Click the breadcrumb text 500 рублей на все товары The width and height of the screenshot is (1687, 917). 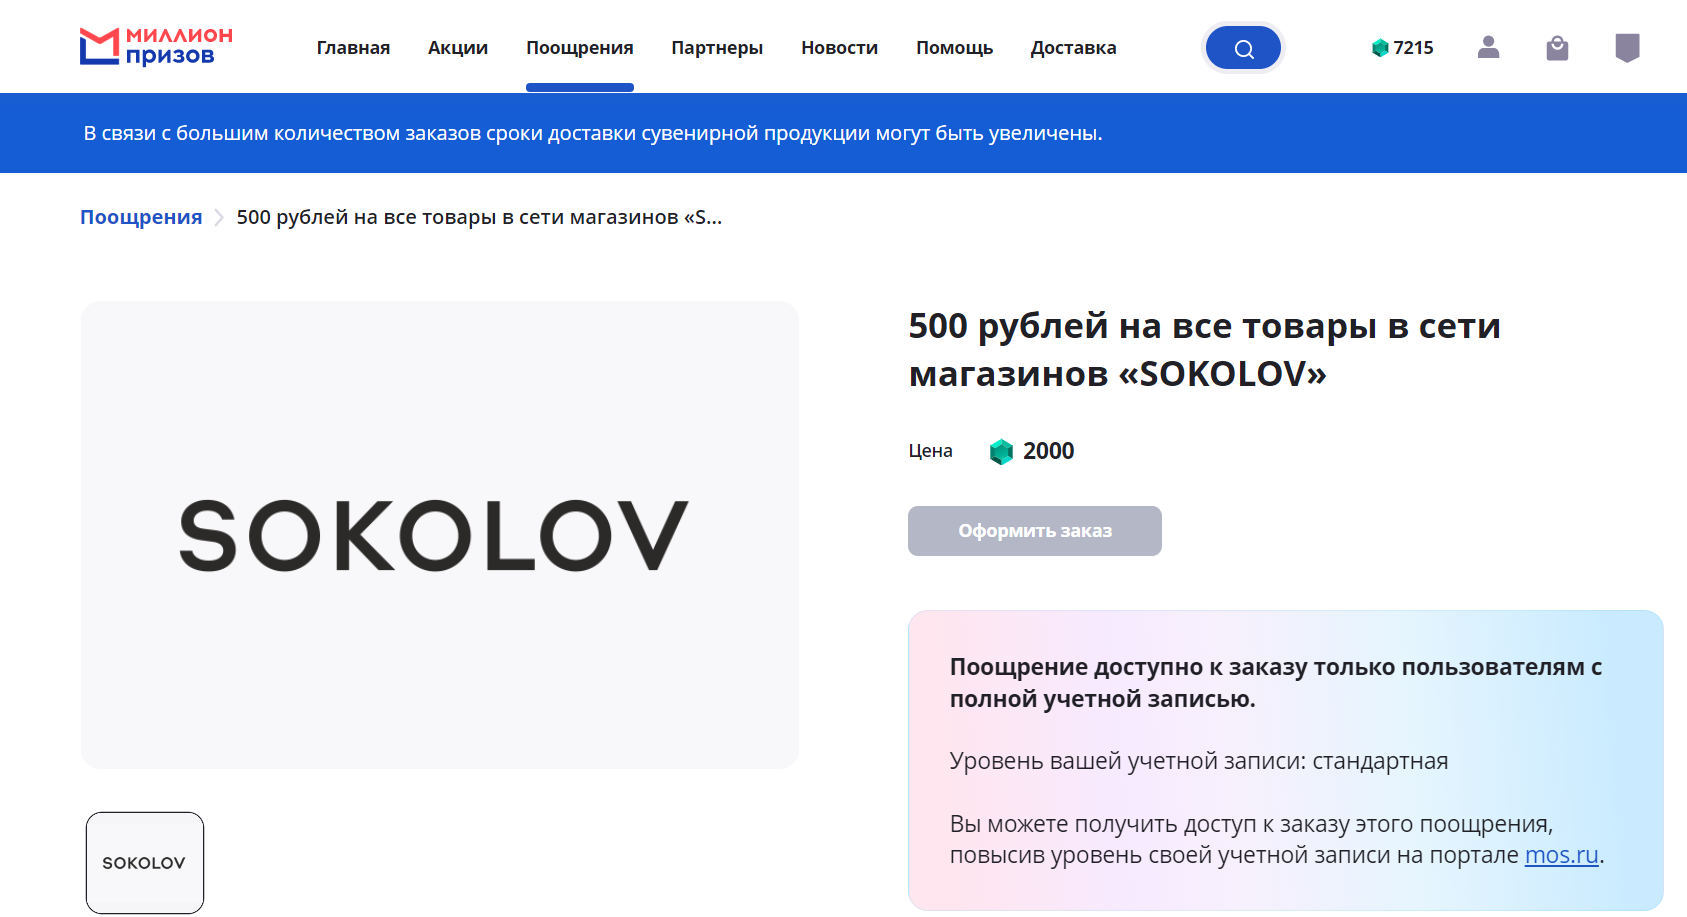(479, 217)
